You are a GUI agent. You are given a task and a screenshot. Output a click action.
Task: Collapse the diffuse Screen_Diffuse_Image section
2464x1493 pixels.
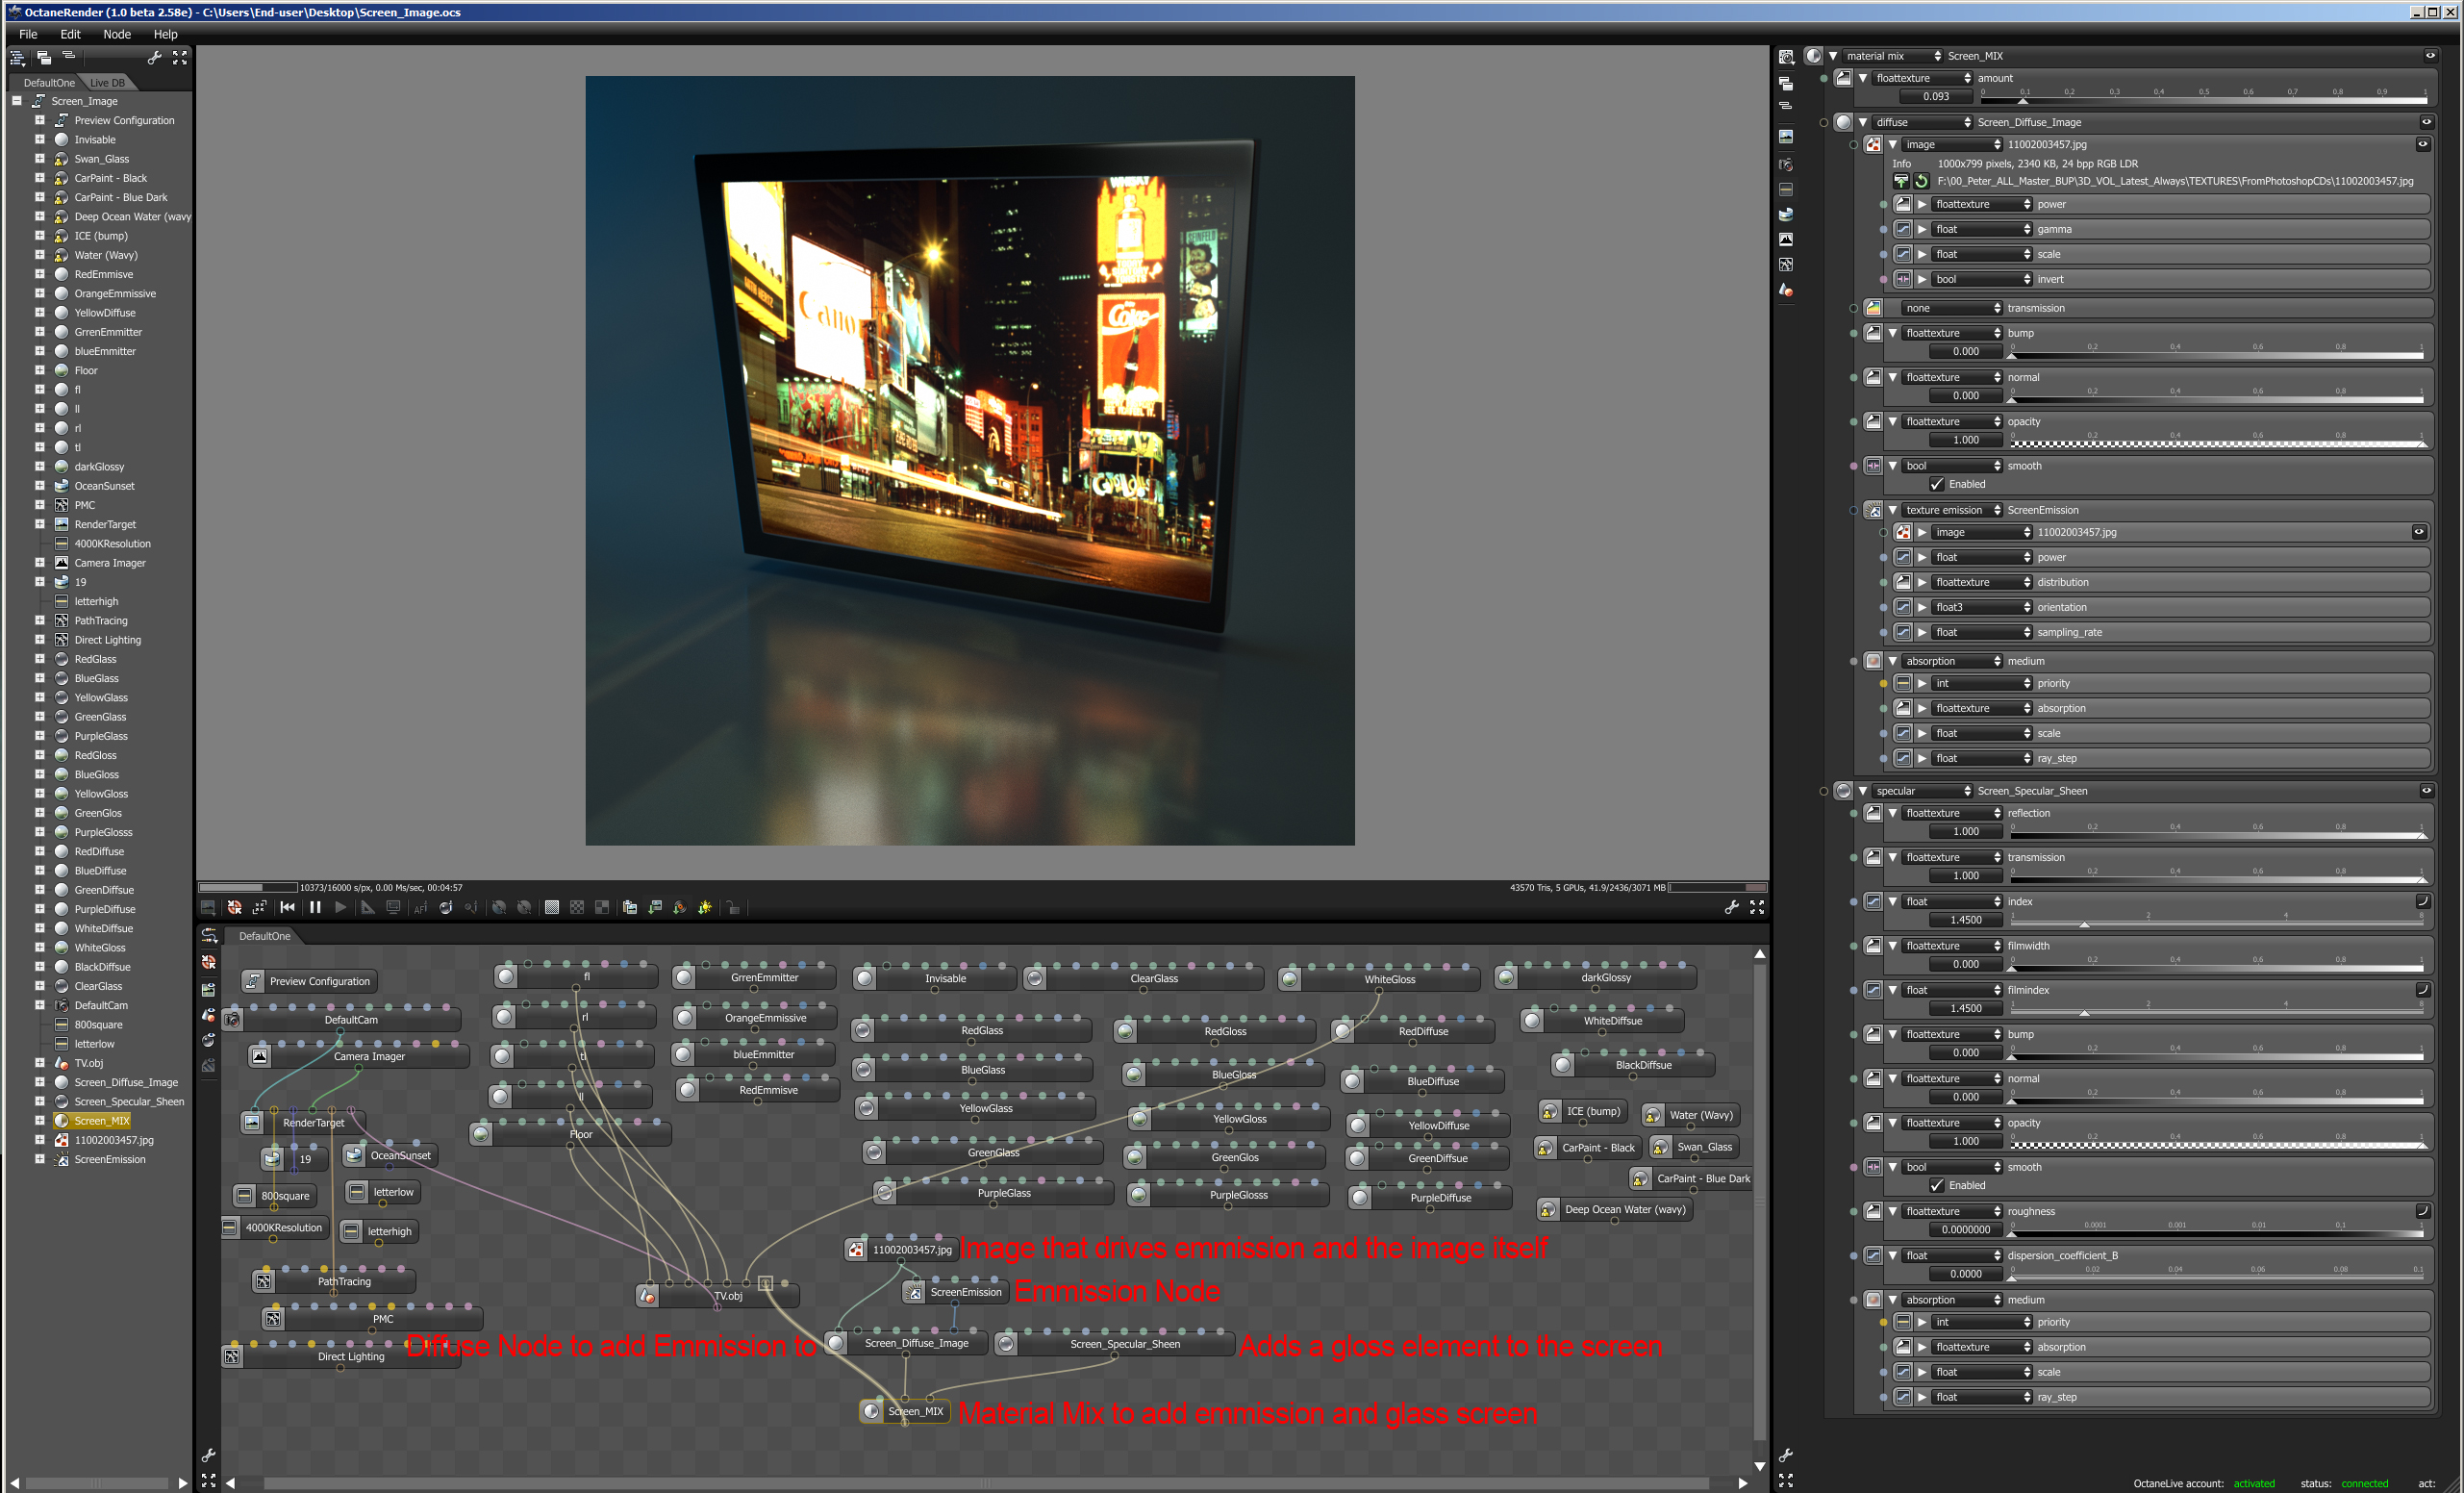pos(1863,122)
